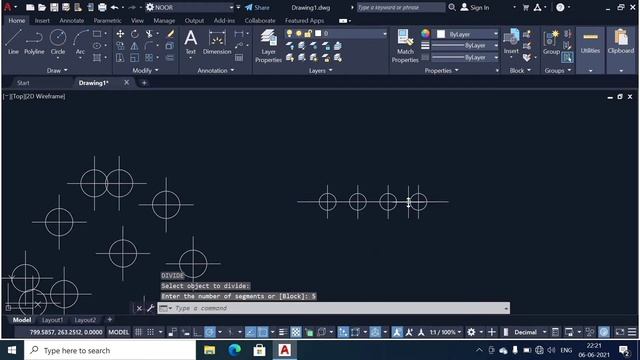
Task: Switch to Layout1 tab
Action: (53, 320)
